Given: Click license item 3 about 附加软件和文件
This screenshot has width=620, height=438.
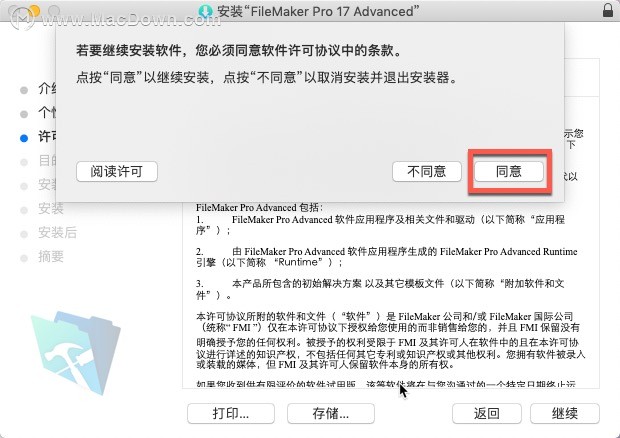Looking at the screenshot, I should pyautogui.click(x=380, y=289).
